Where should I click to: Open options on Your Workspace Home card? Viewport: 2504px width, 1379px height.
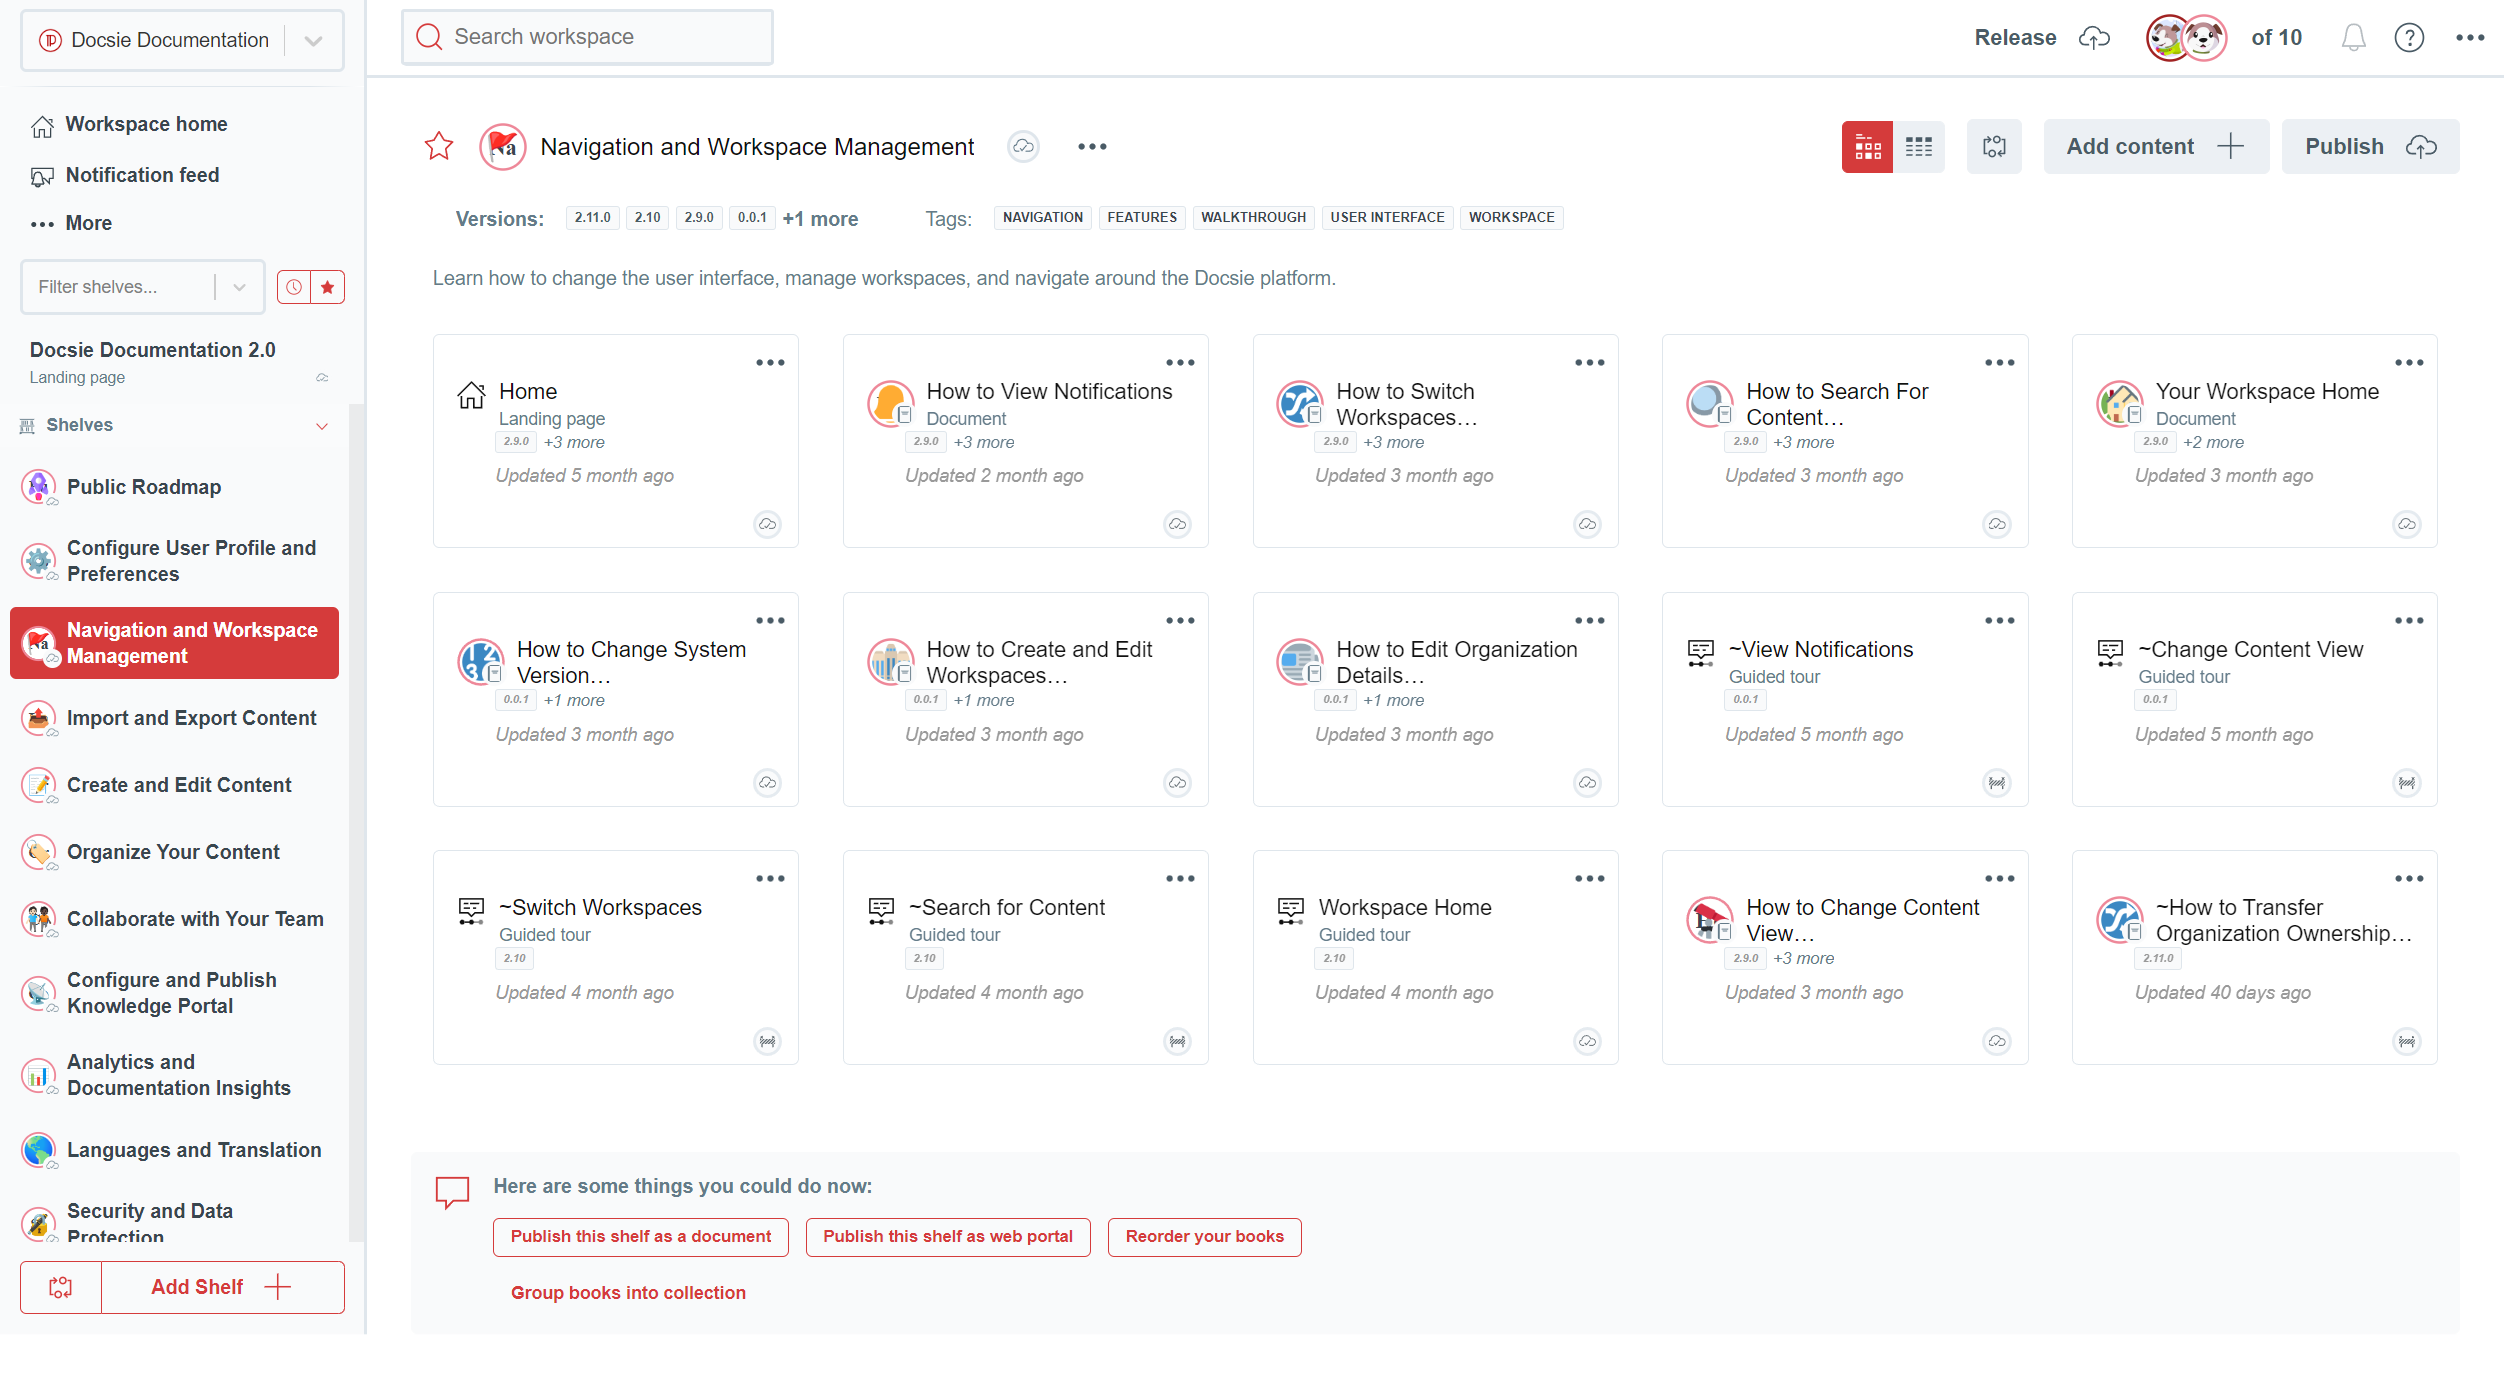(2409, 363)
